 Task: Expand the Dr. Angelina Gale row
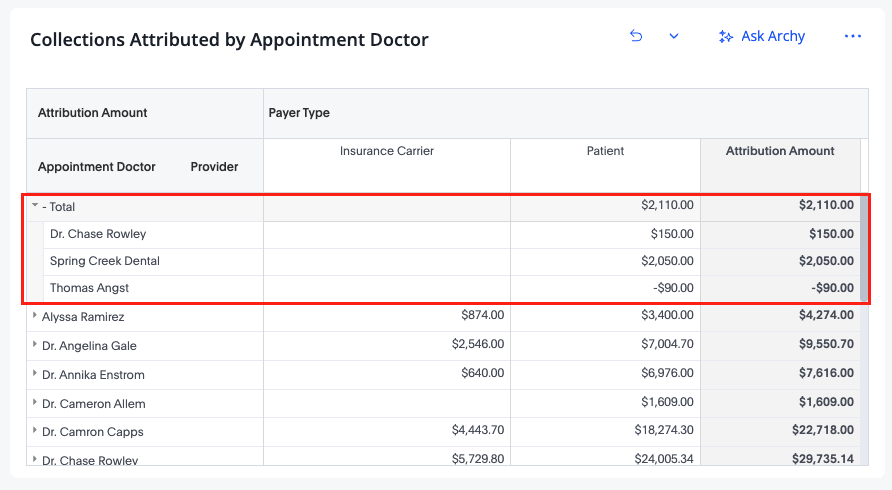(x=35, y=344)
